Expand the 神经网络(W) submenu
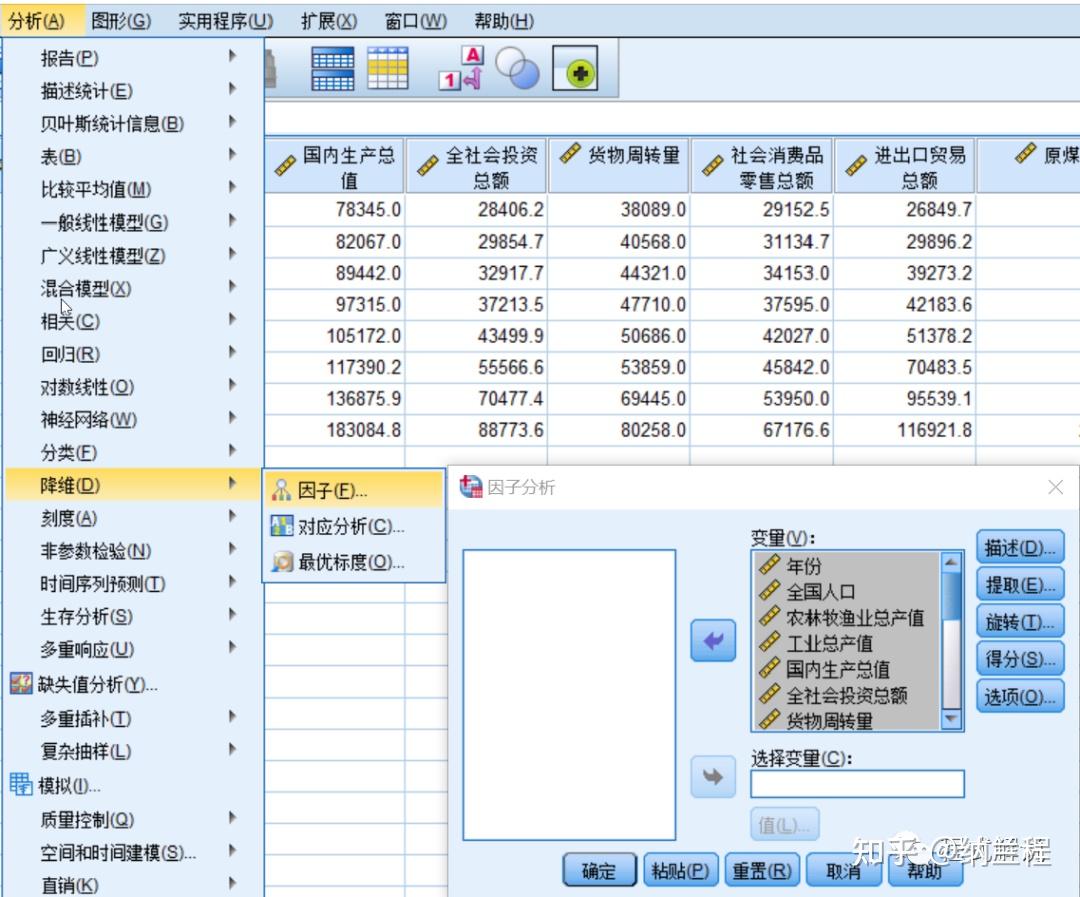1080x897 pixels. point(133,419)
